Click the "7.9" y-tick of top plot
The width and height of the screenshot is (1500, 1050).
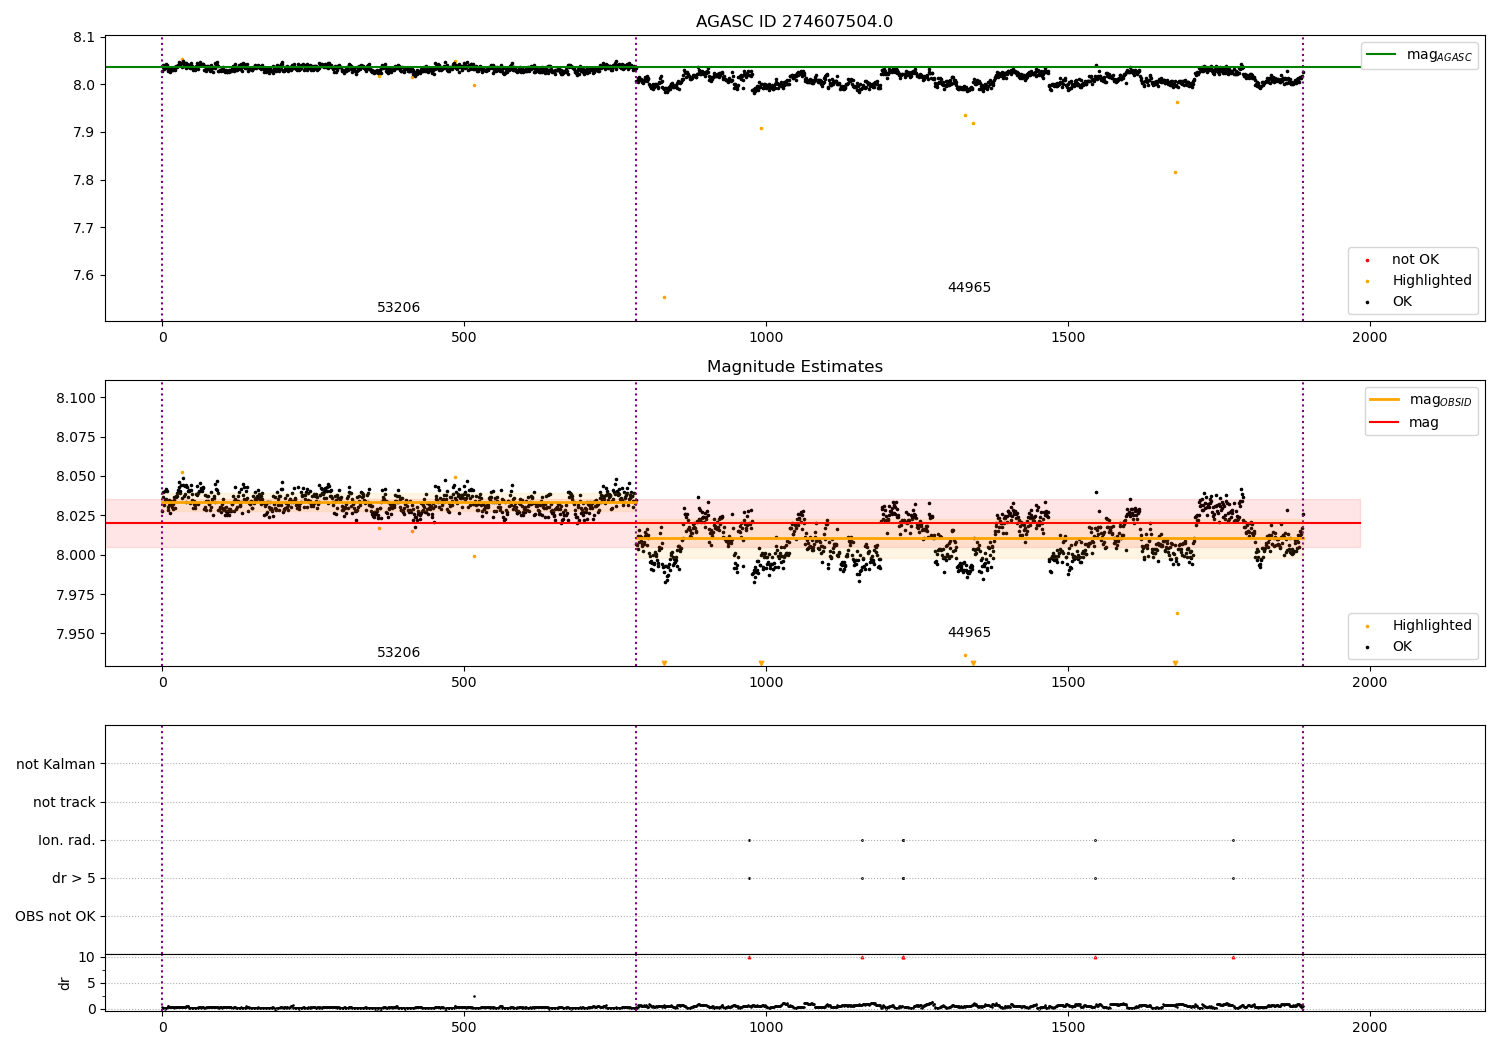pyautogui.click(x=84, y=133)
